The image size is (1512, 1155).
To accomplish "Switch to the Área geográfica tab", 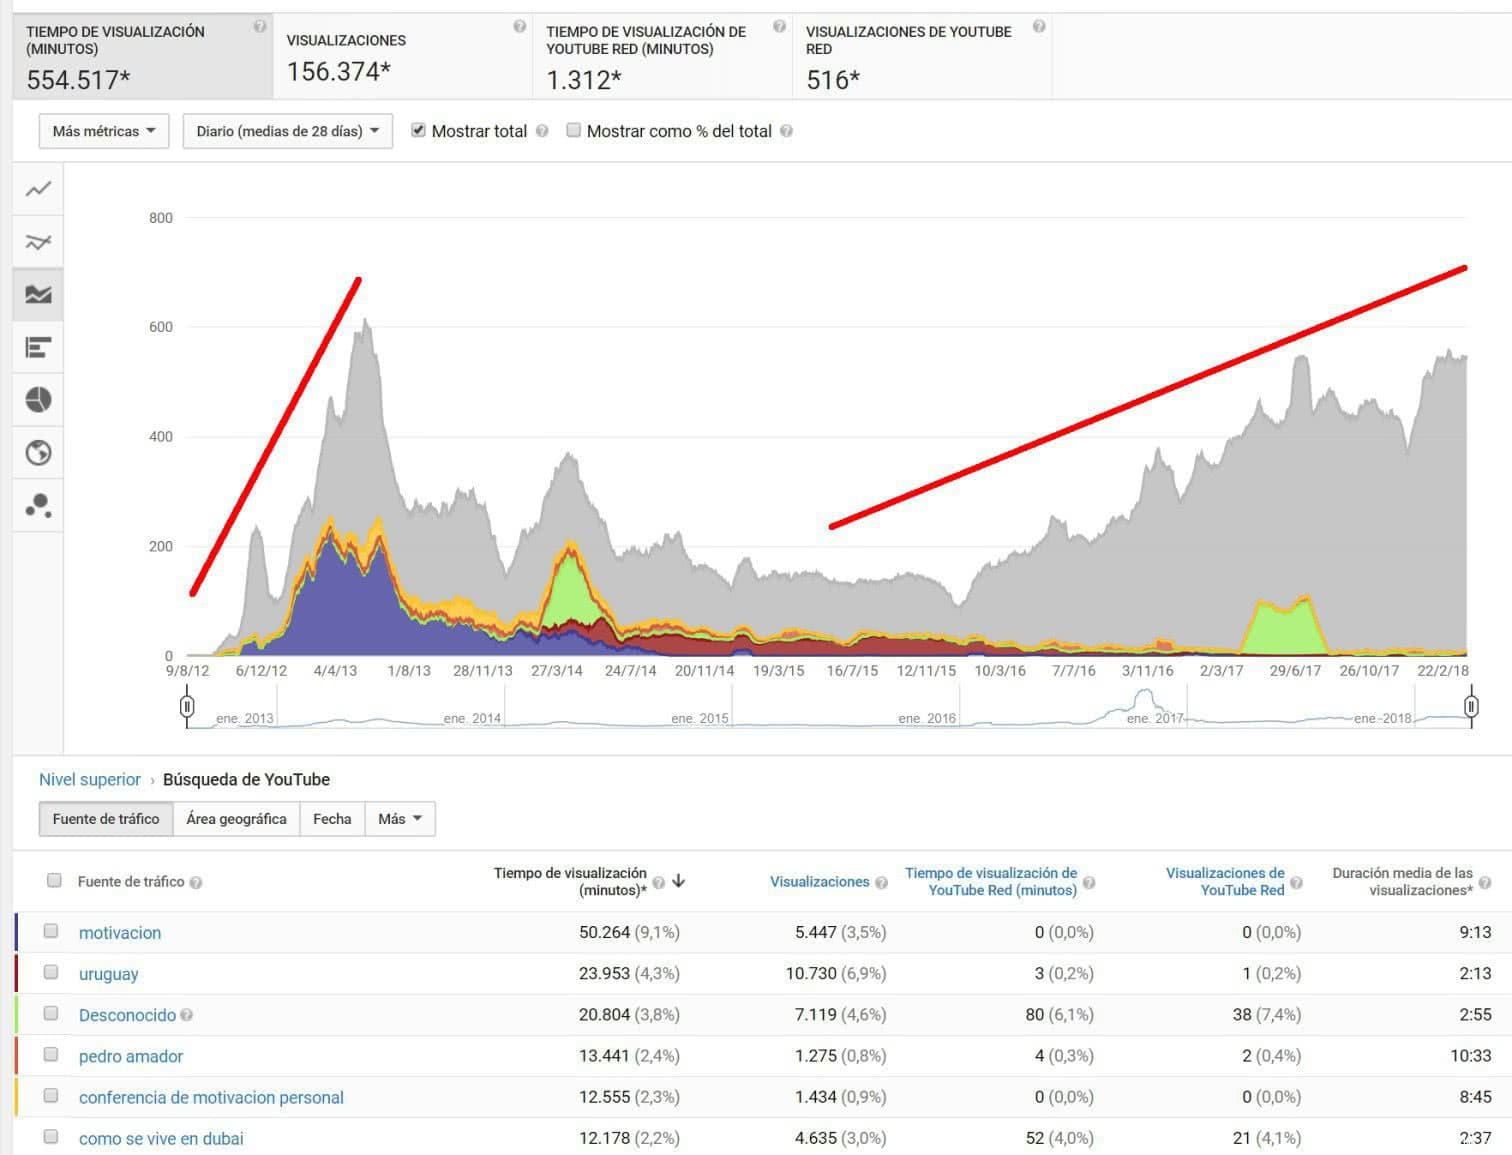I will tap(236, 819).
